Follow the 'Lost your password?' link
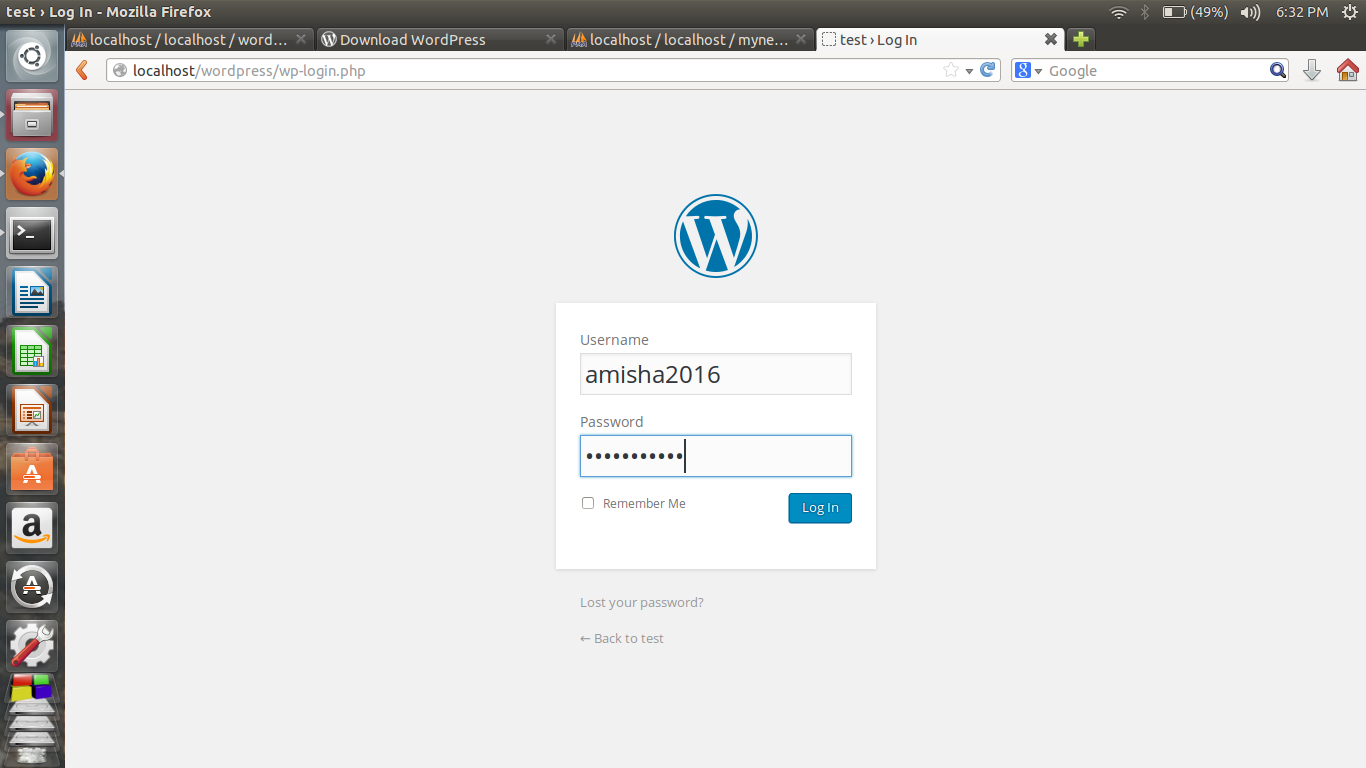This screenshot has width=1366, height=768. [x=642, y=602]
